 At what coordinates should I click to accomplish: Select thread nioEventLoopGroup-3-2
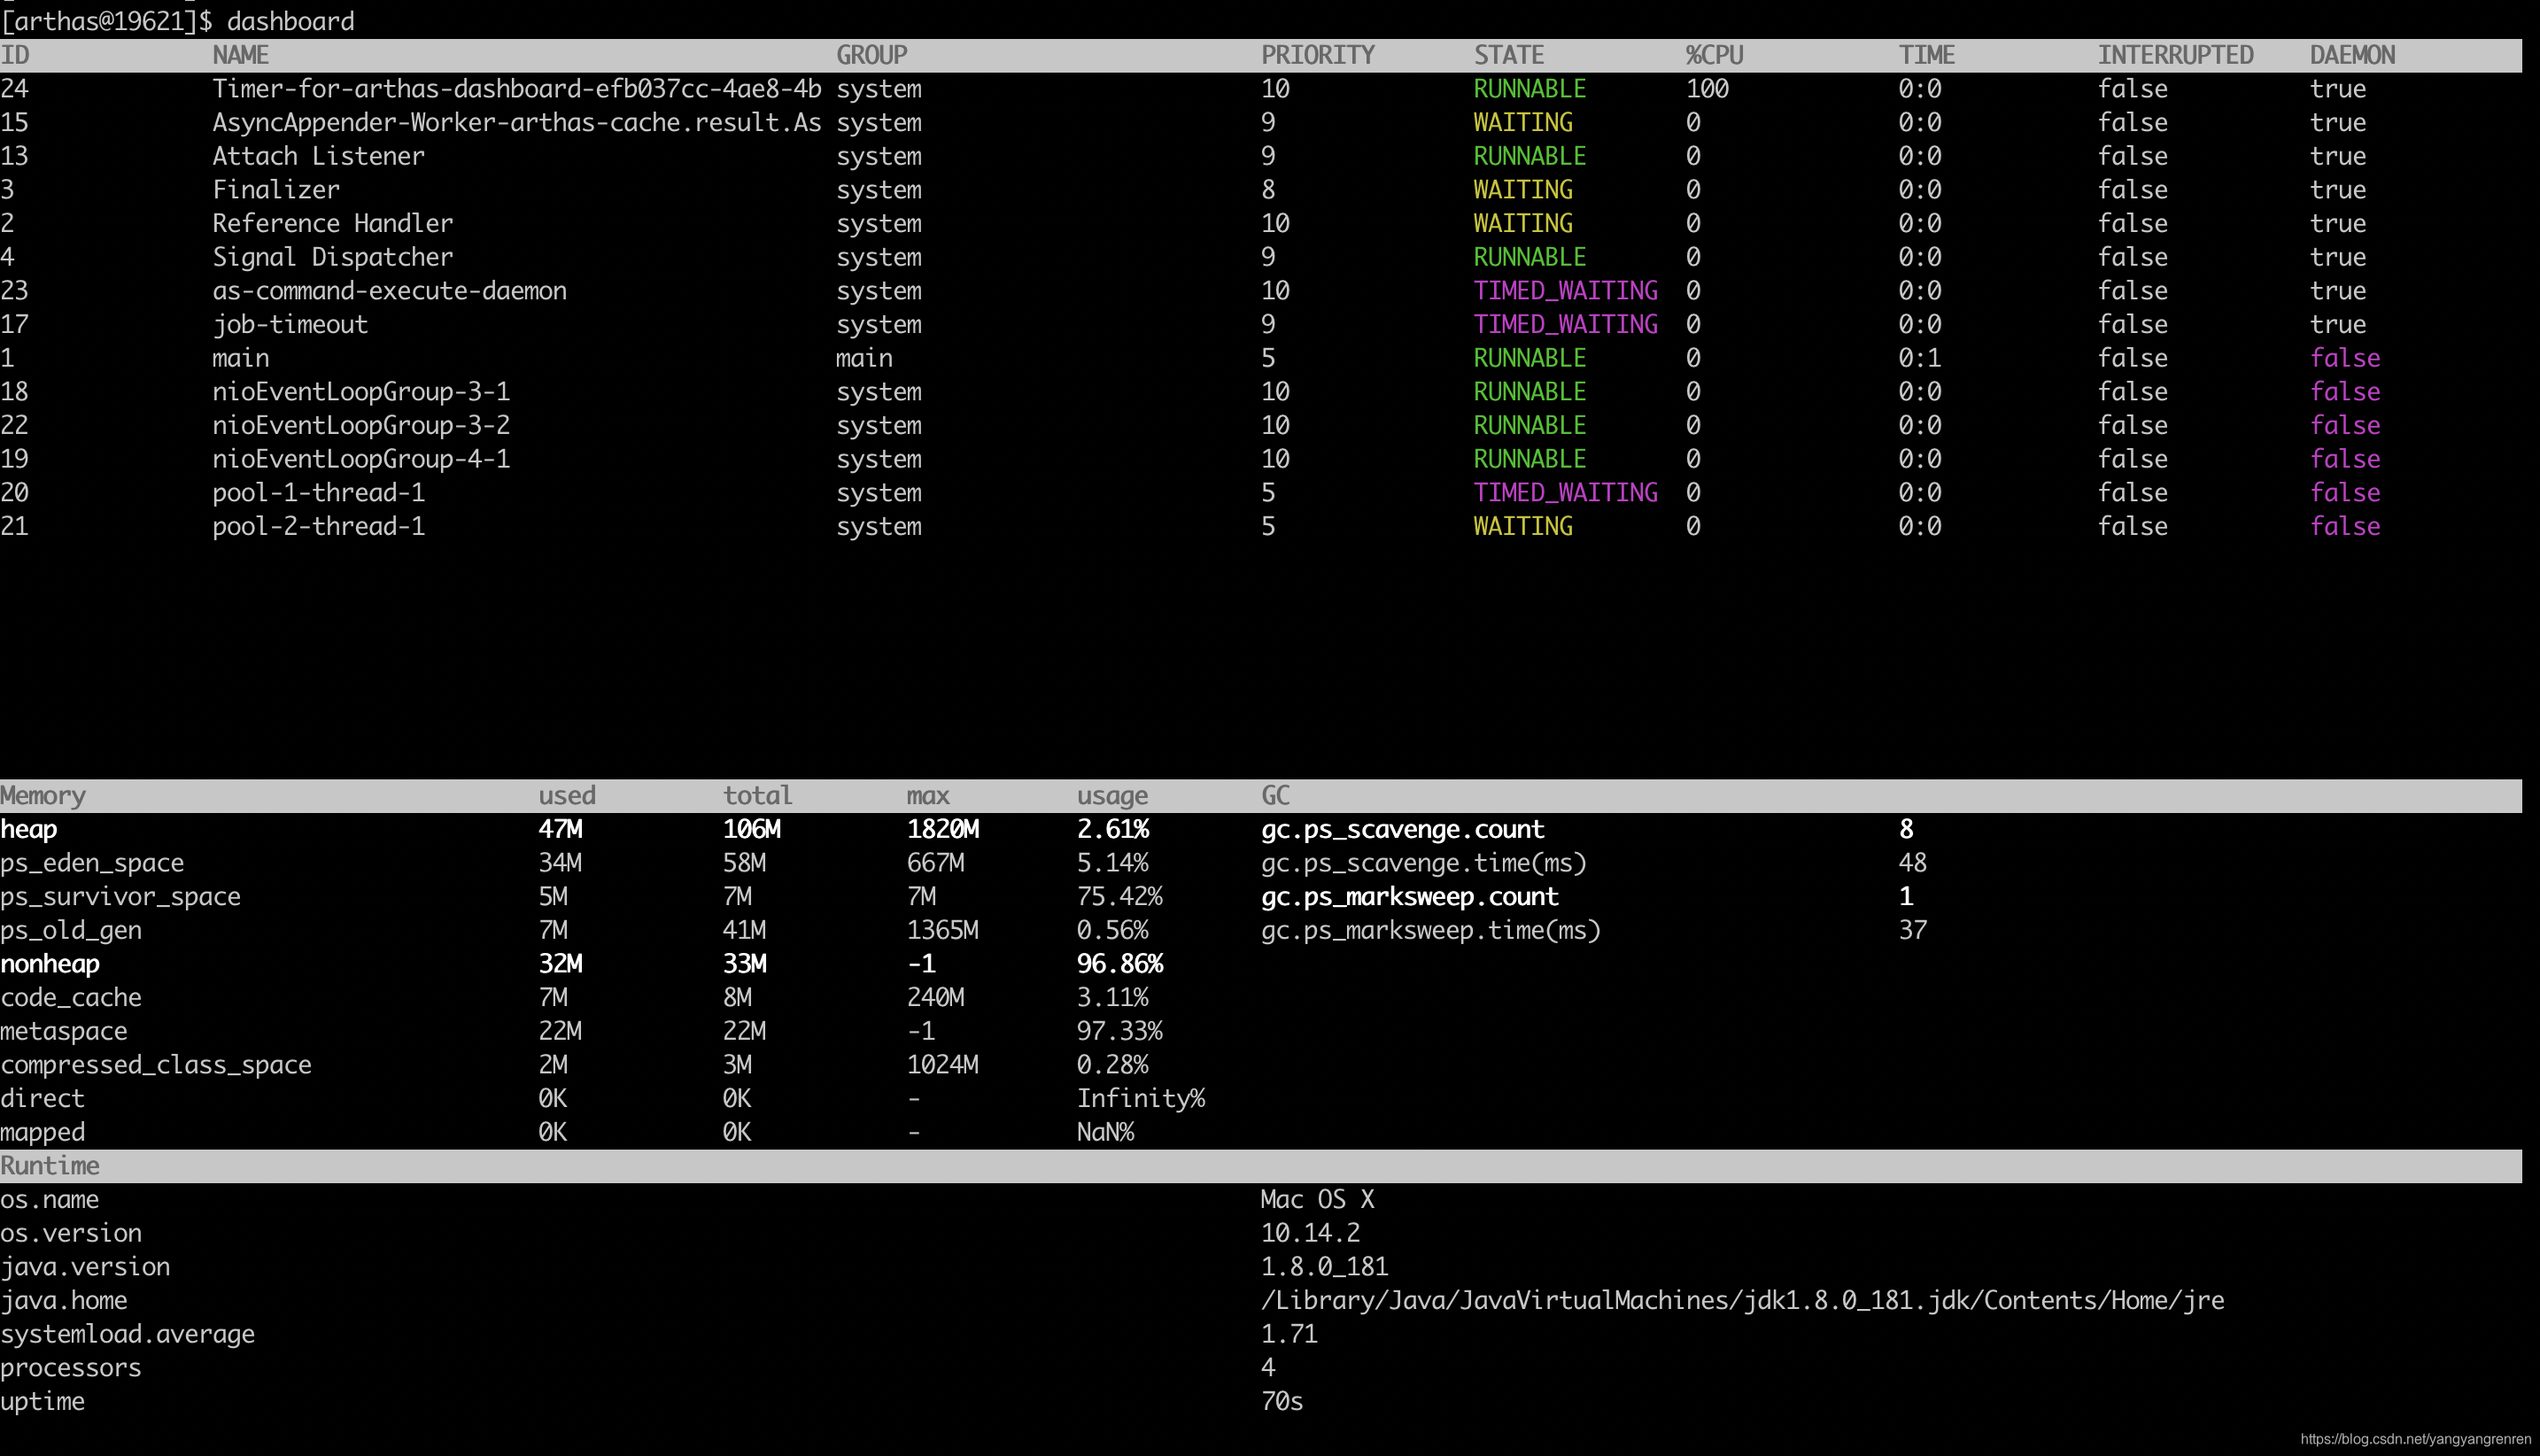point(361,425)
